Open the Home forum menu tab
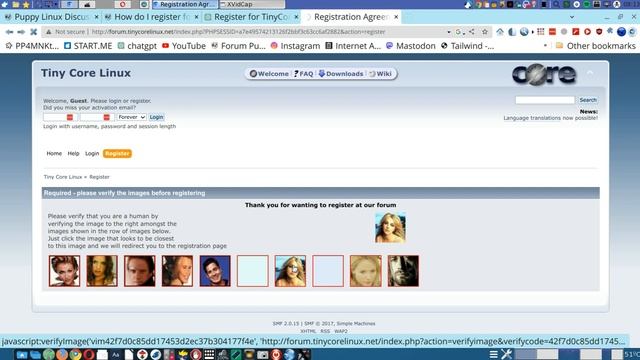The height and width of the screenshot is (360, 640). pyautogui.click(x=54, y=153)
